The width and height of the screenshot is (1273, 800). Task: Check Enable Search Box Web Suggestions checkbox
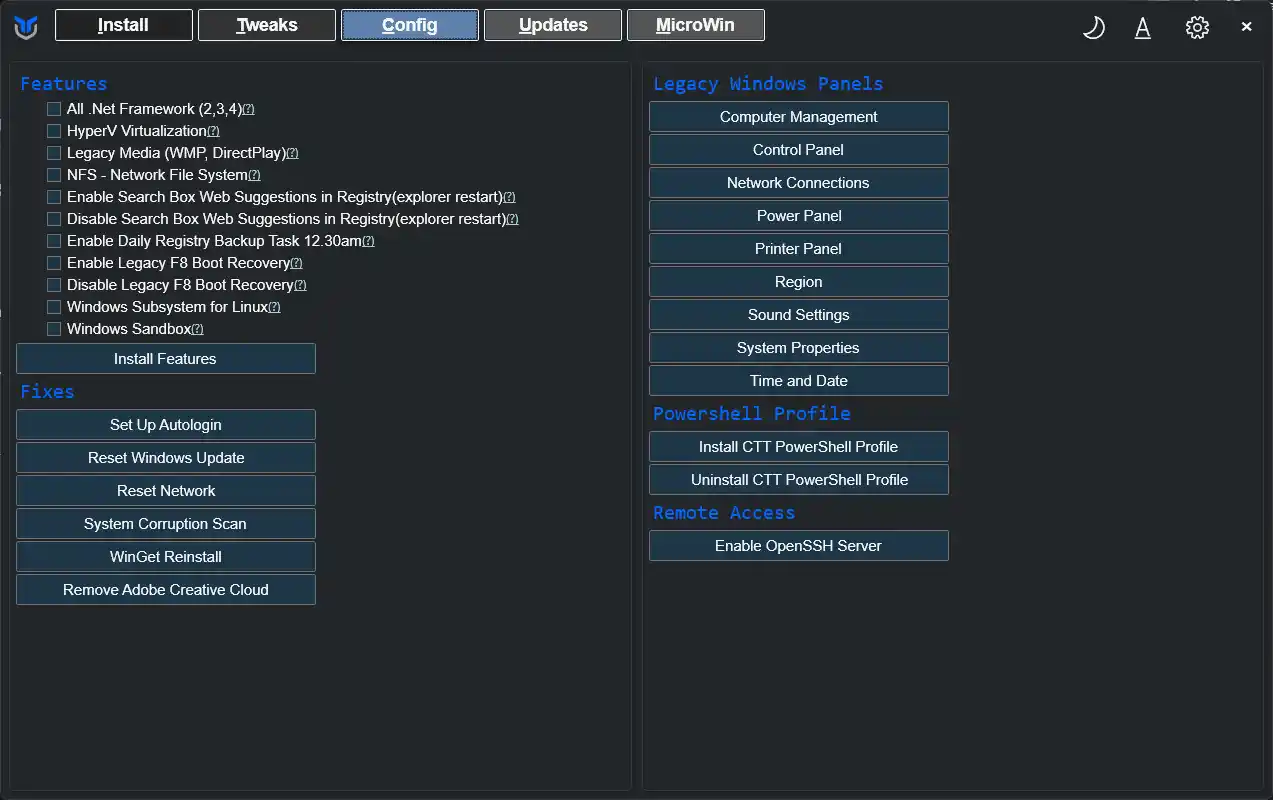(x=54, y=197)
